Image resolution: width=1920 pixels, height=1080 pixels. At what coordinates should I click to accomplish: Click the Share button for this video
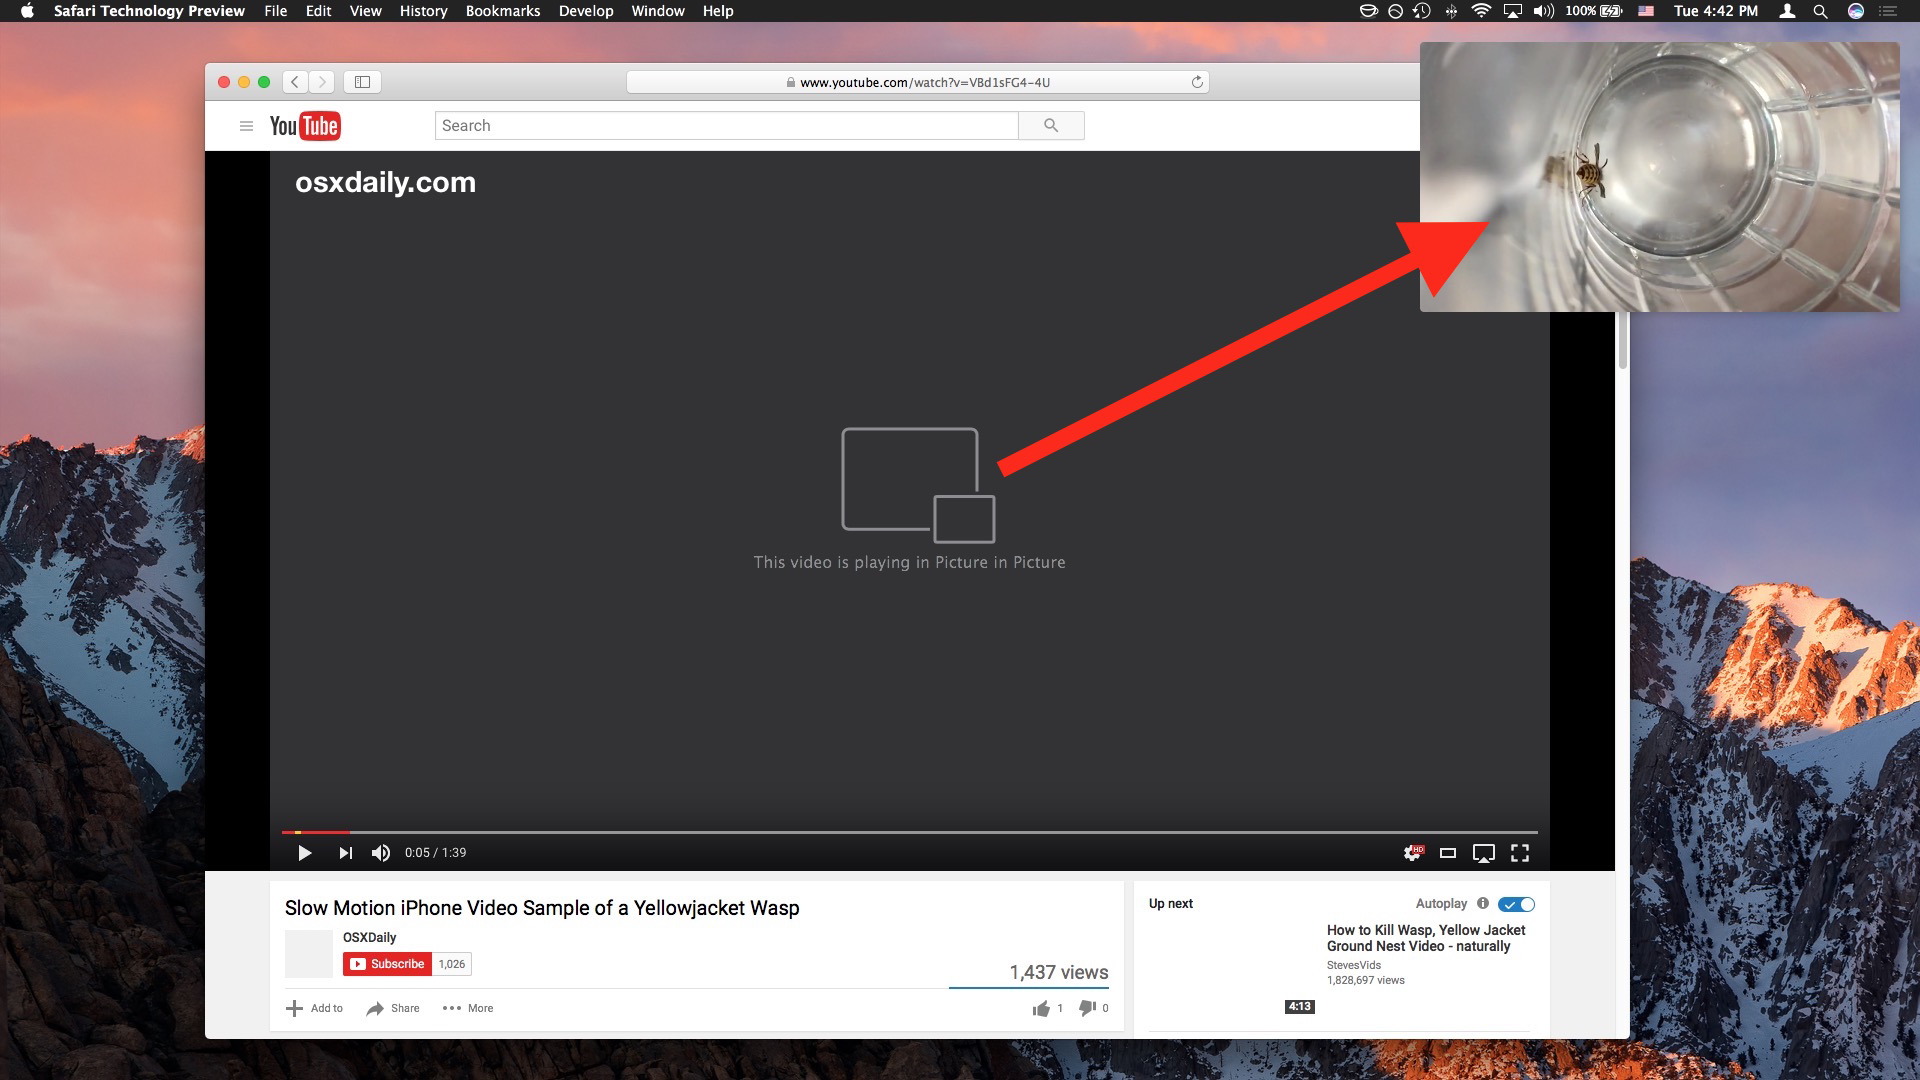click(x=393, y=1007)
